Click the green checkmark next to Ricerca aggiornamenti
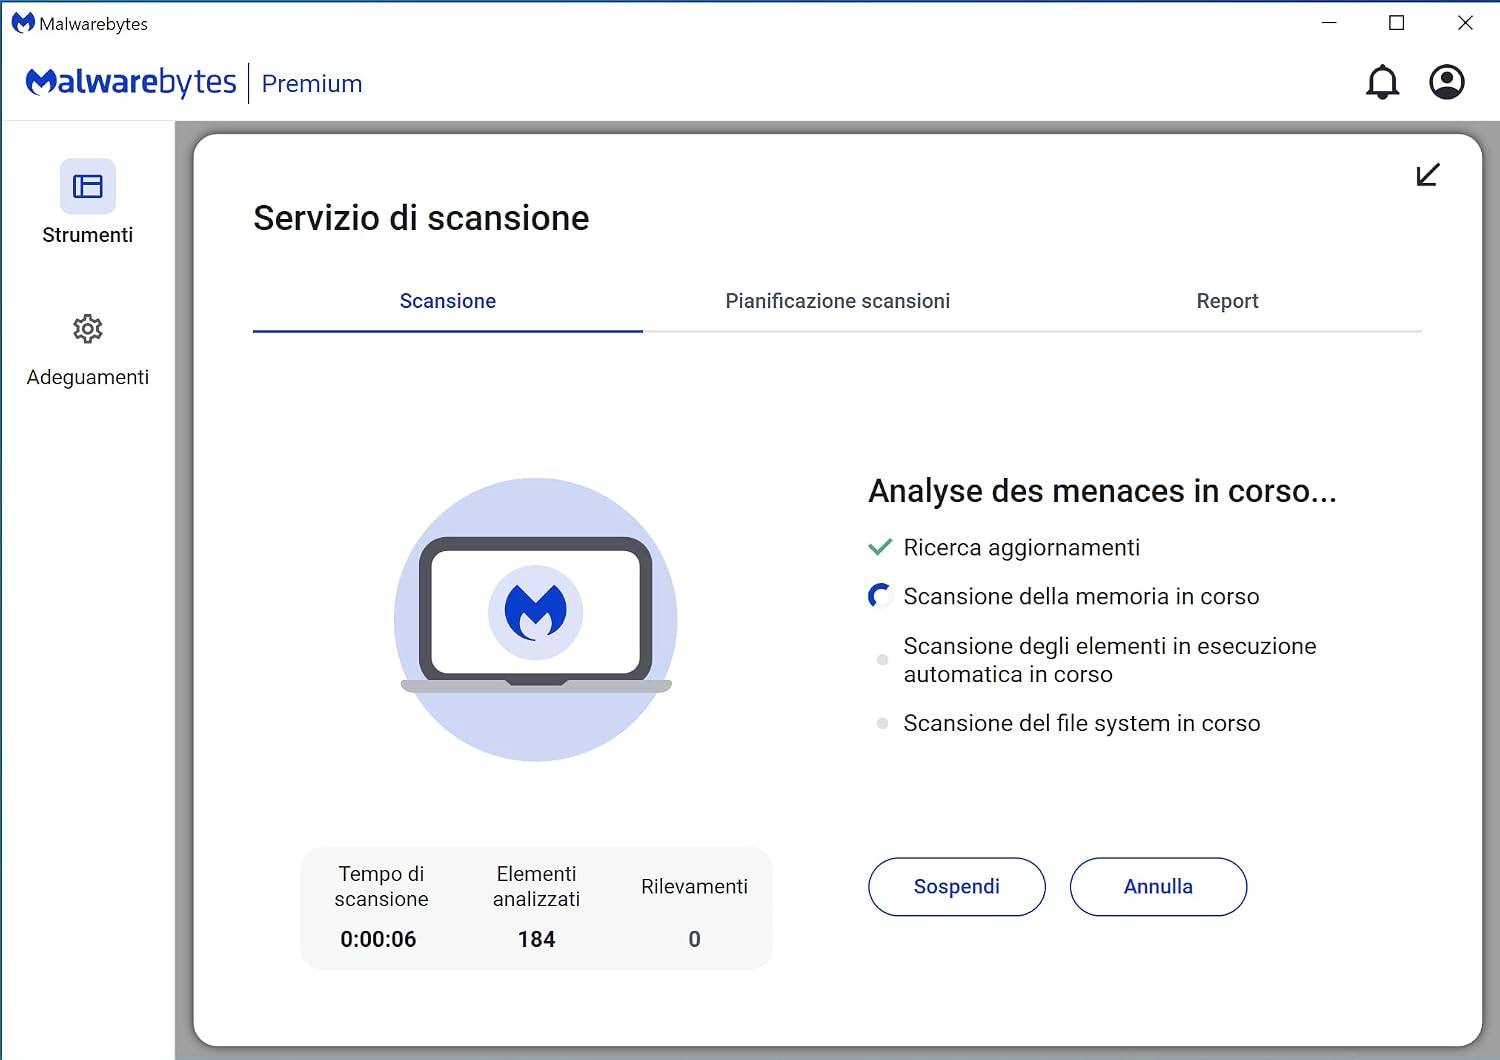Viewport: 1500px width, 1060px height. point(880,547)
